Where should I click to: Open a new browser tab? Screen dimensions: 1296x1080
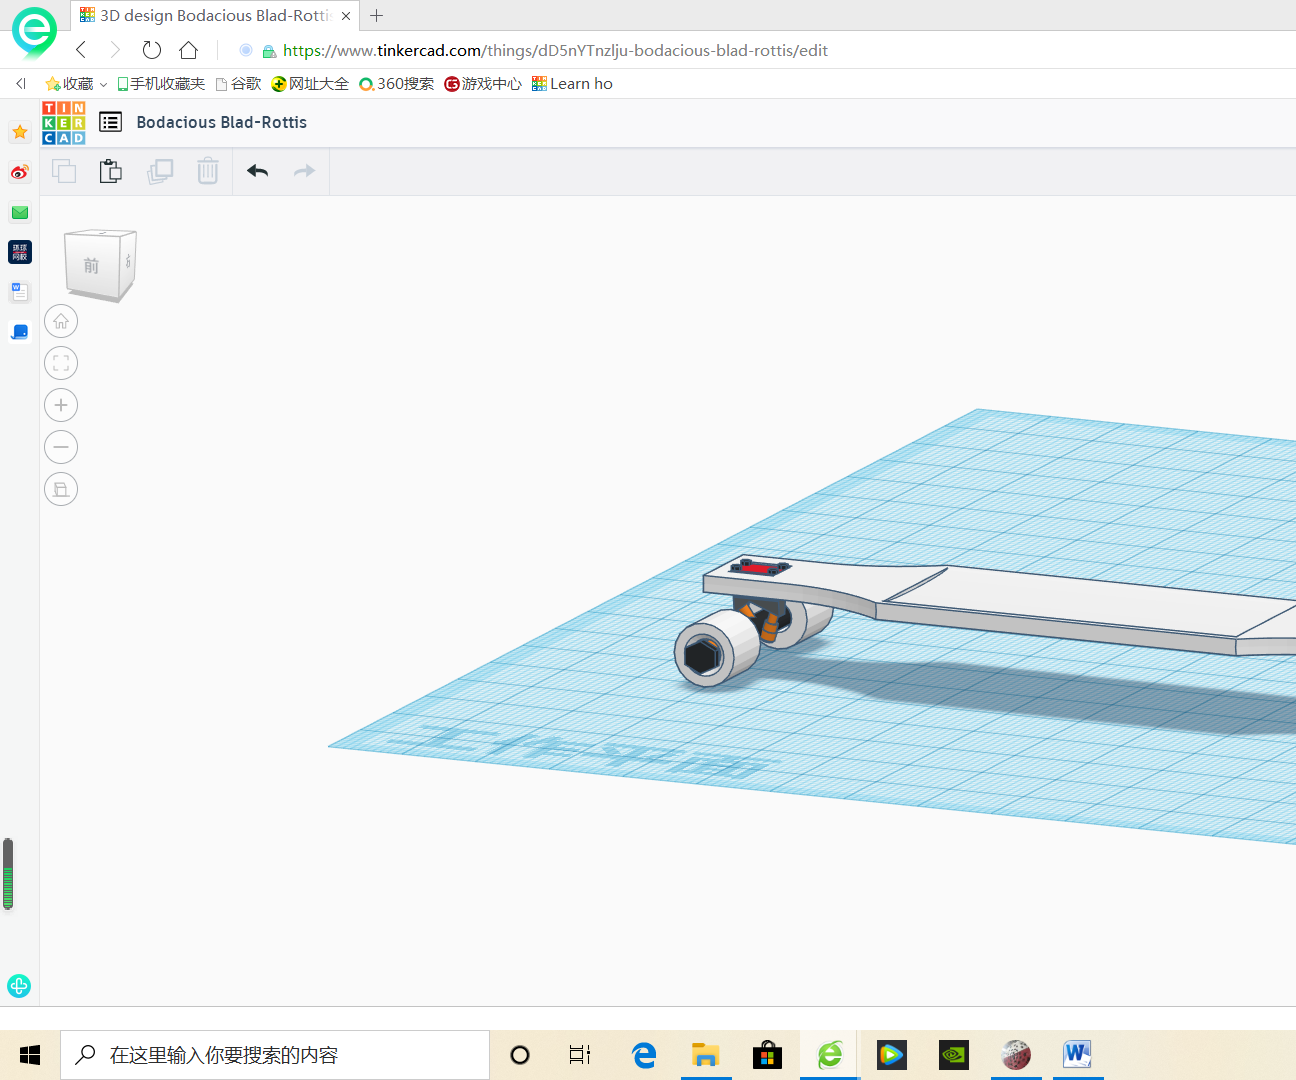[x=377, y=16]
